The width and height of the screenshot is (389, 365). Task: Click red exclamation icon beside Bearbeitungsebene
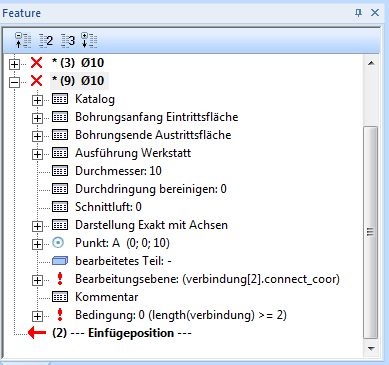[x=60, y=279]
